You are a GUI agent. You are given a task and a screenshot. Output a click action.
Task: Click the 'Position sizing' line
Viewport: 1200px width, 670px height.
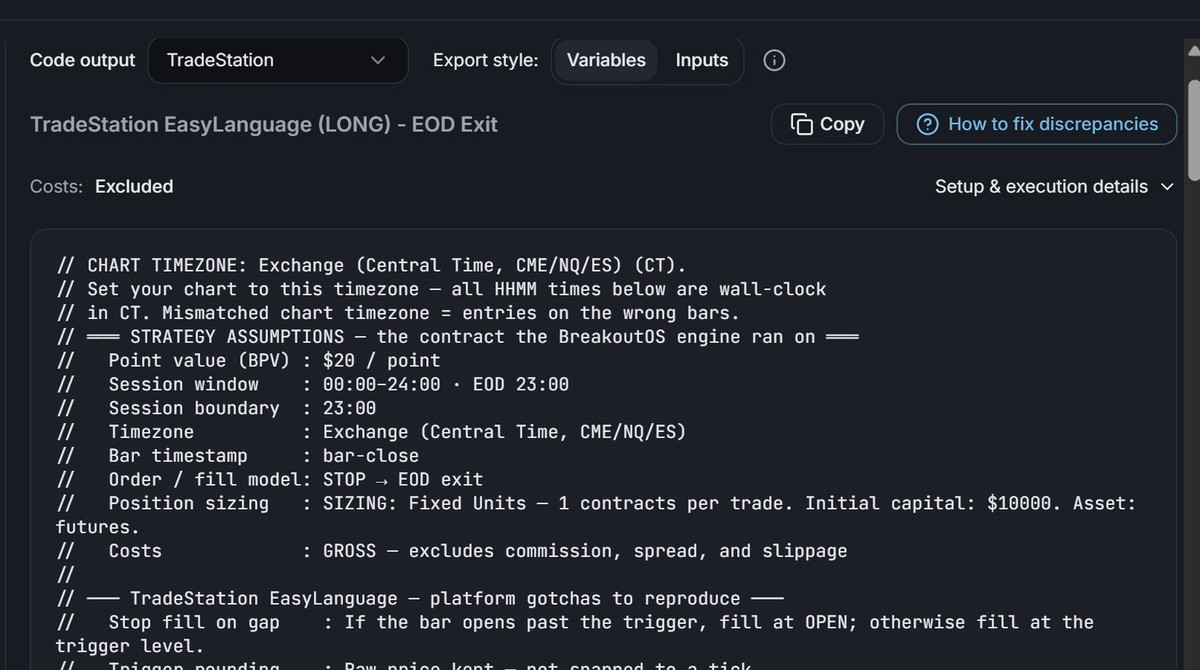point(596,515)
